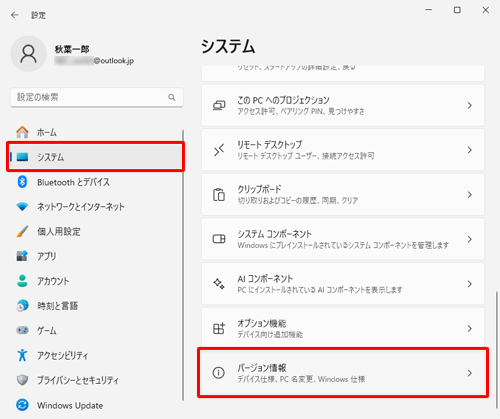Click the gamepad icon for ゲーム

tap(22, 330)
